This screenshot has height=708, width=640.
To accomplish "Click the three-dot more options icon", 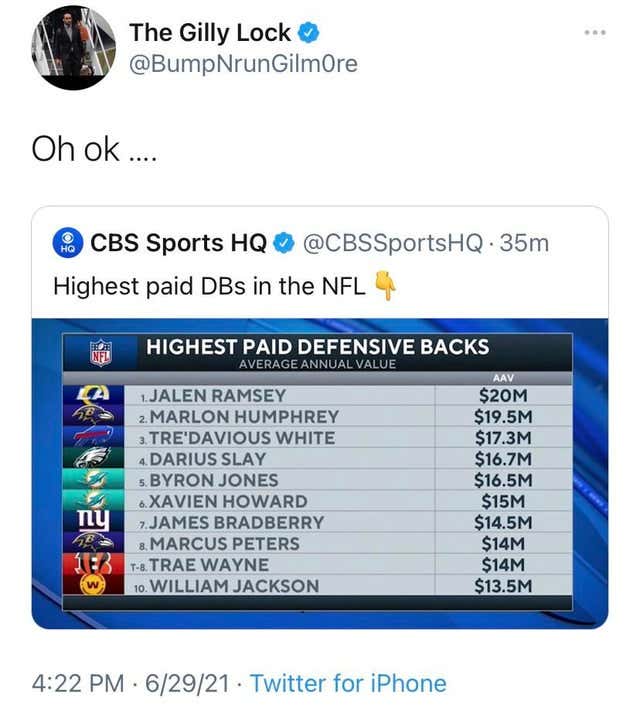I will [595, 33].
